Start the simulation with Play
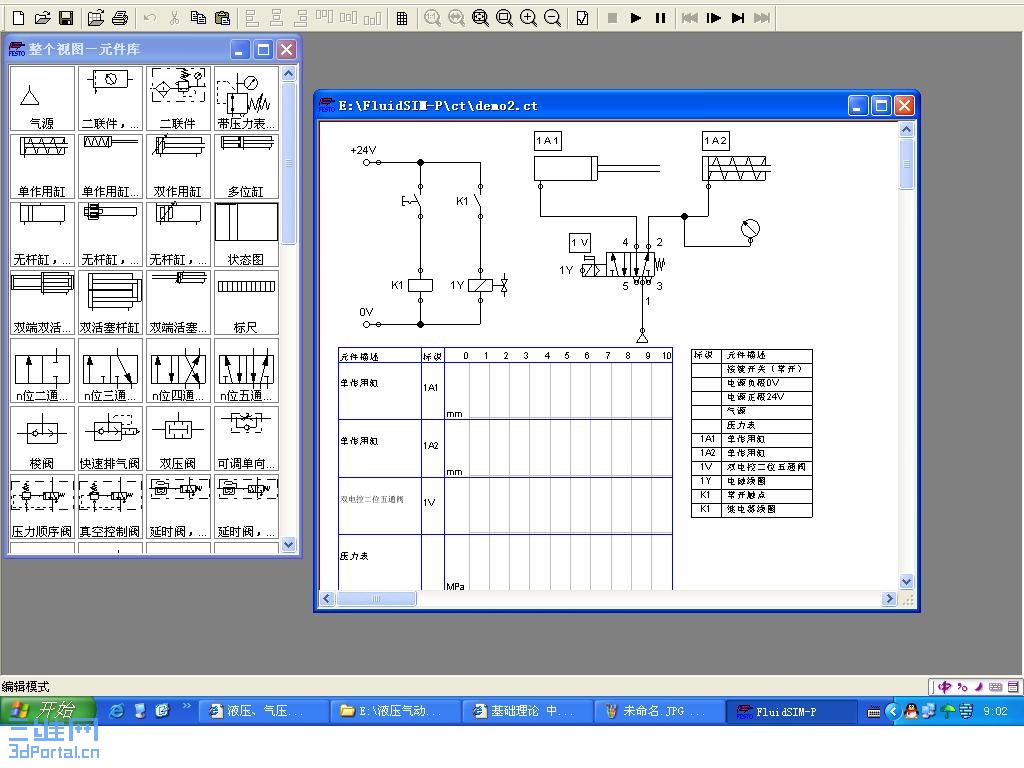Screen dimensions: 1024x768 (x=635, y=18)
